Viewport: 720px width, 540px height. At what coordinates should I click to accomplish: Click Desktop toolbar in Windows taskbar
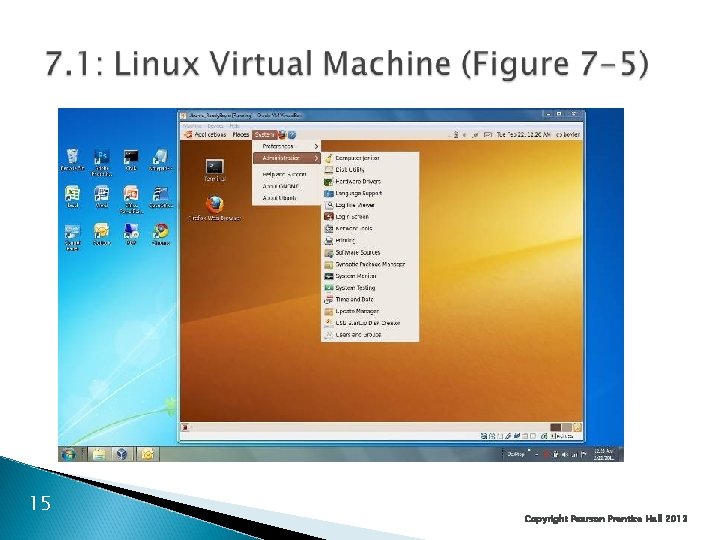[x=516, y=454]
